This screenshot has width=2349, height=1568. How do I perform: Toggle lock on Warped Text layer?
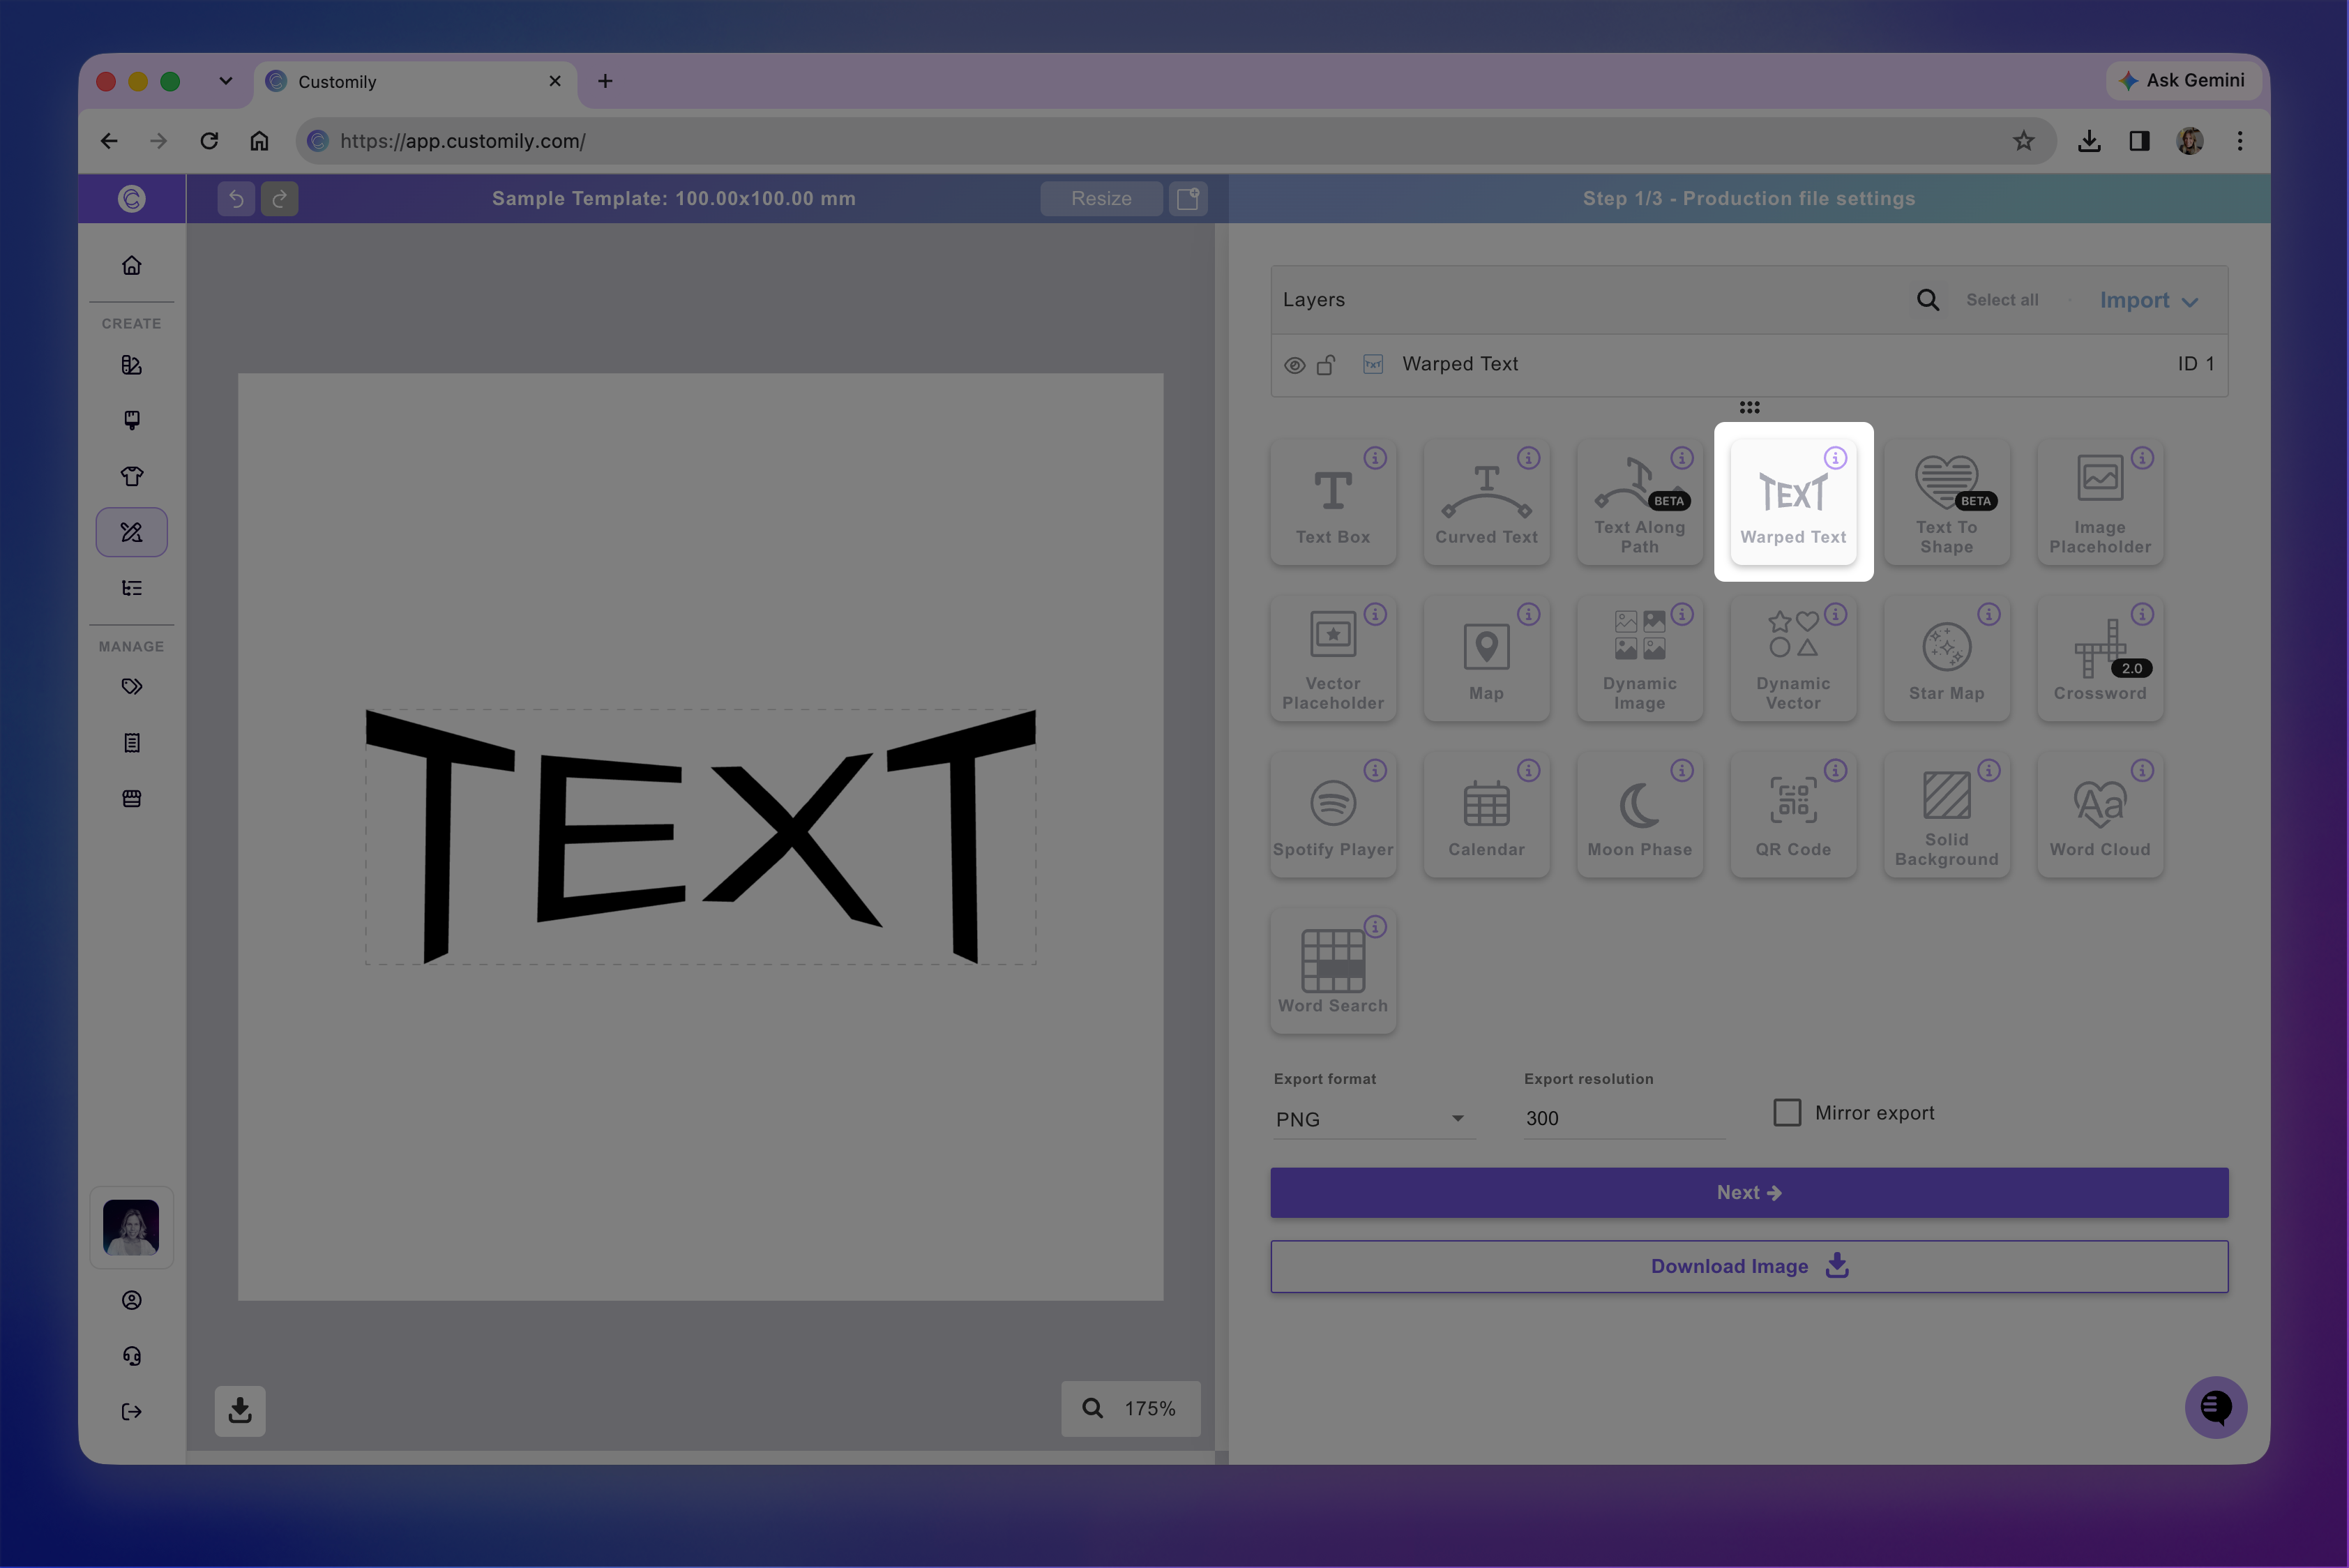coord(1326,365)
